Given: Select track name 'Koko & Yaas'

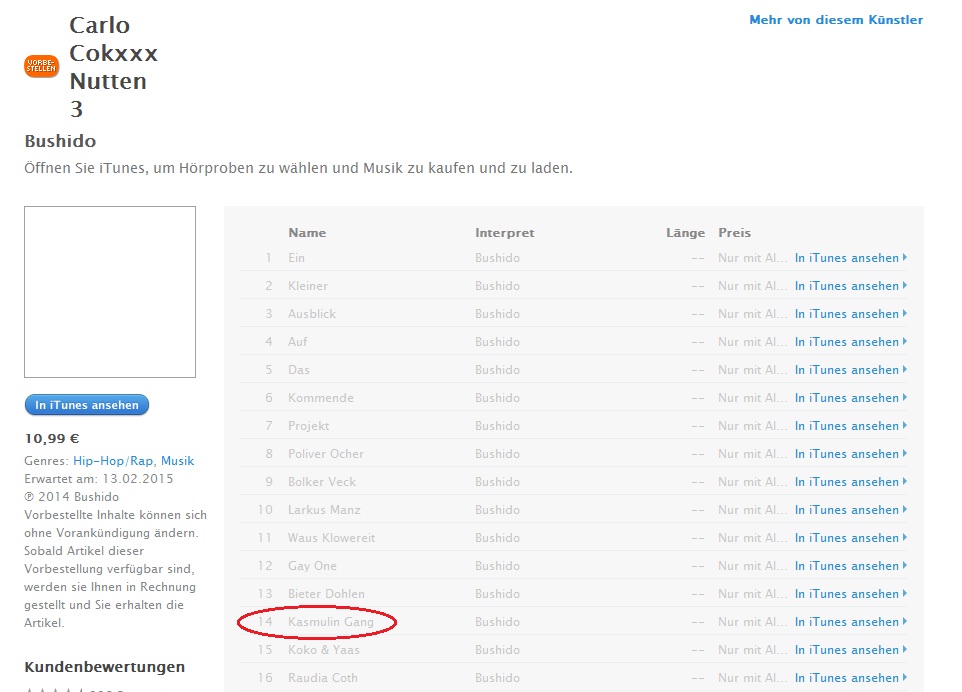Looking at the screenshot, I should 324,650.
